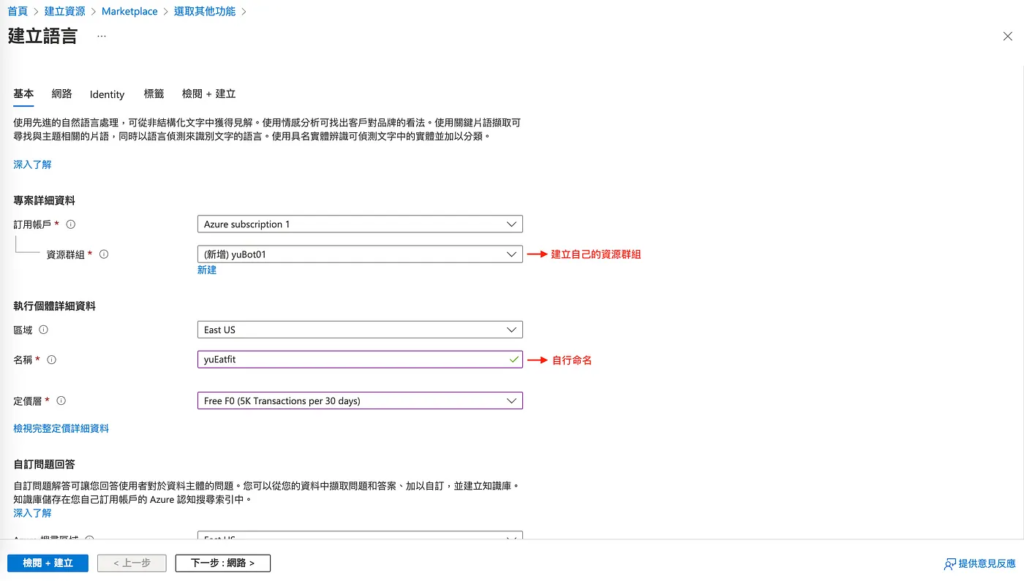Expand the 定價層 Free F0 dropdown

click(360, 401)
